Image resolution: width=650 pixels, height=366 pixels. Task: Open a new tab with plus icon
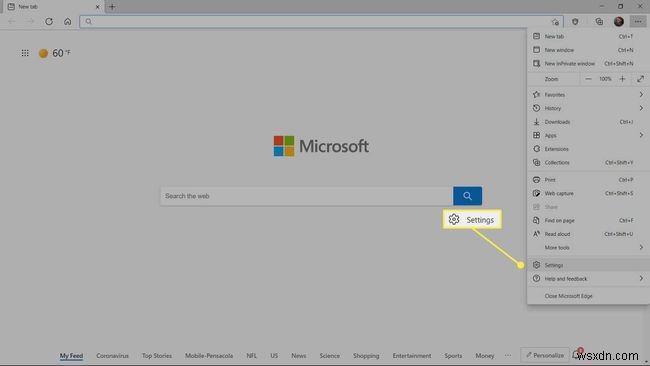click(112, 7)
